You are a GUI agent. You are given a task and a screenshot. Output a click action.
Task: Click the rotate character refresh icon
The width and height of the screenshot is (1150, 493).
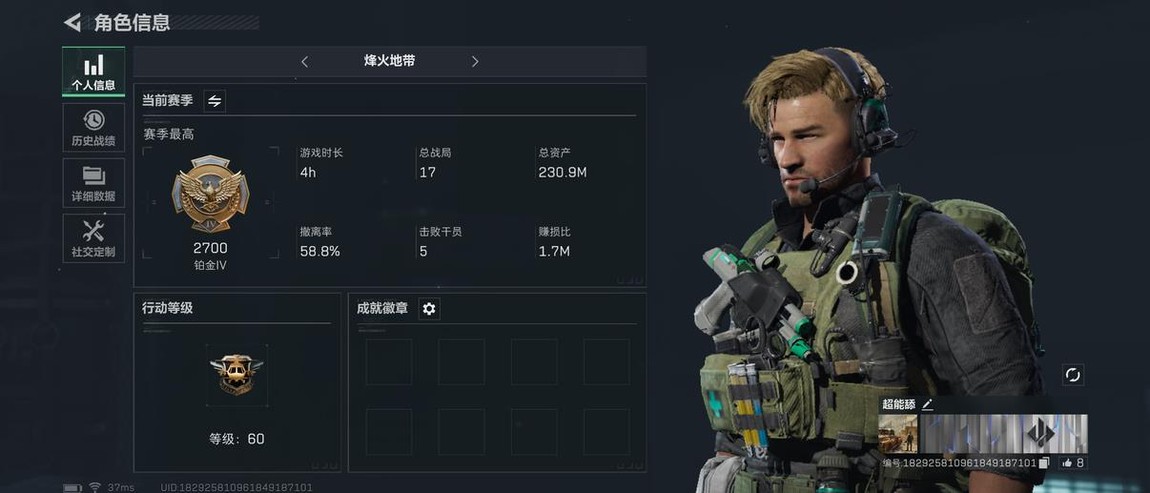[1073, 375]
